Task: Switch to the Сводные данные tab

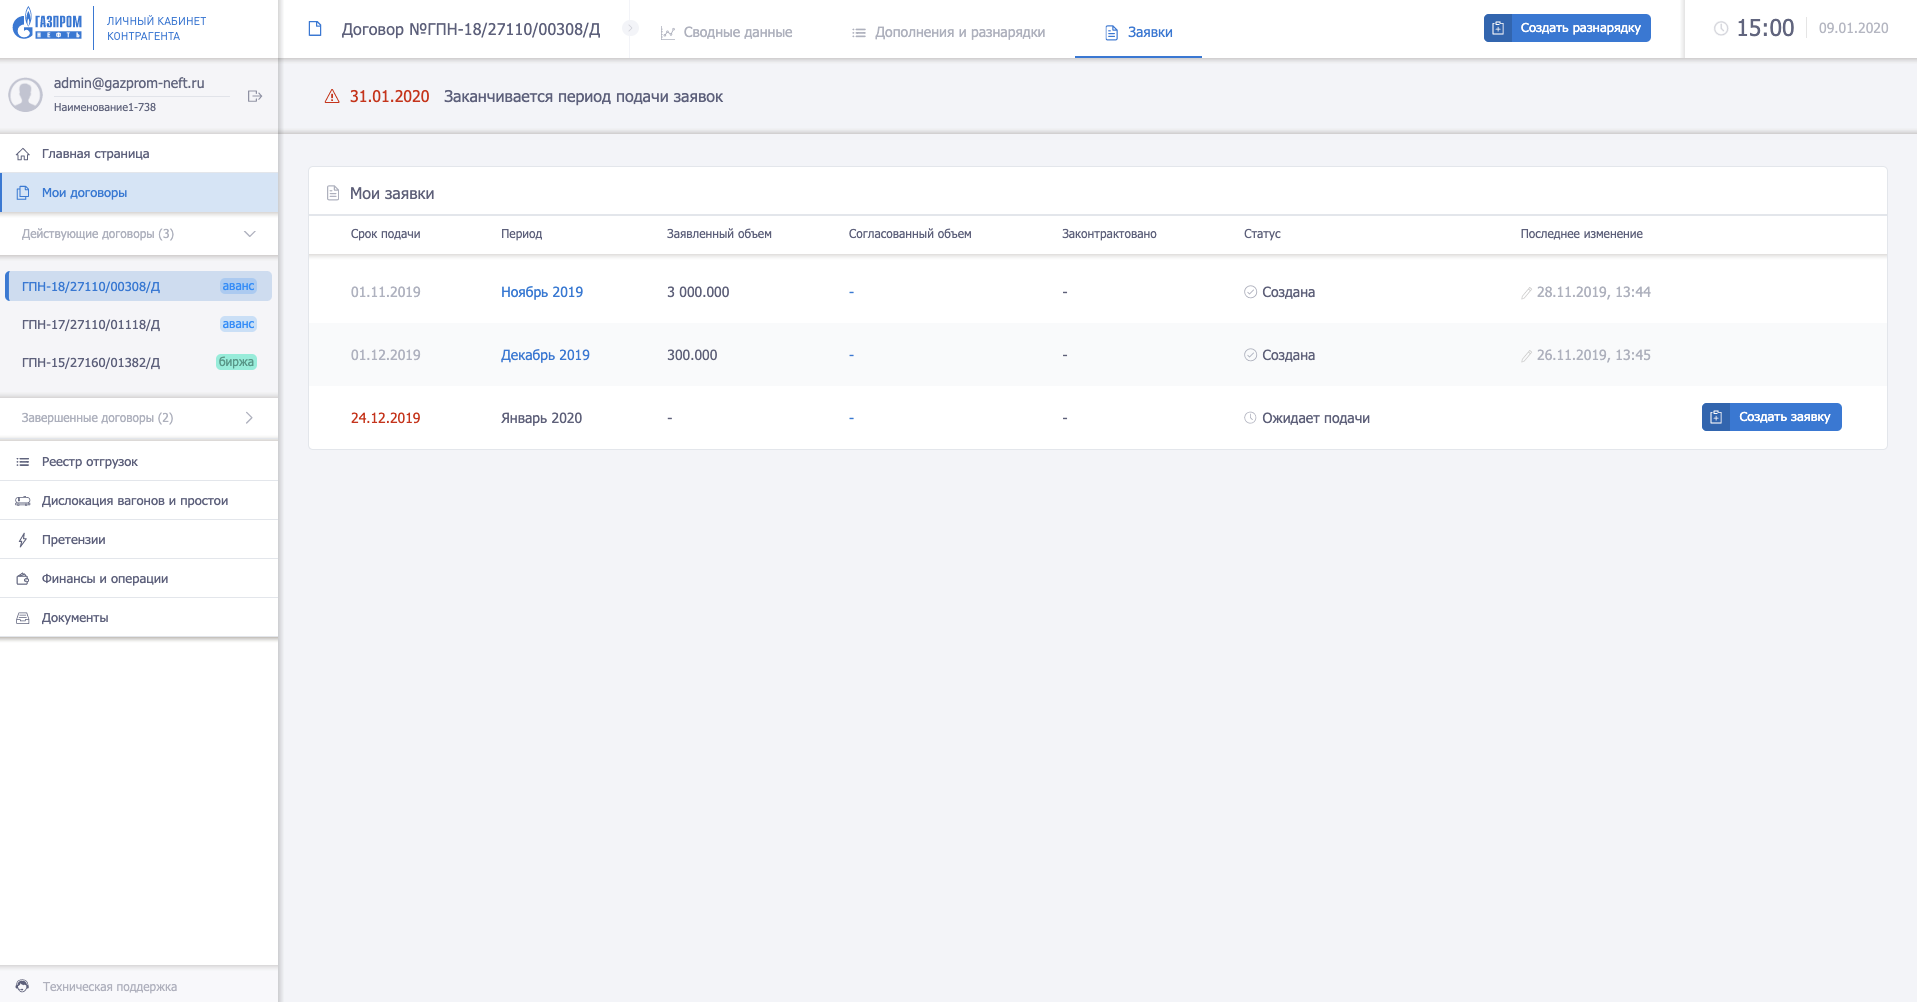Action: point(727,32)
